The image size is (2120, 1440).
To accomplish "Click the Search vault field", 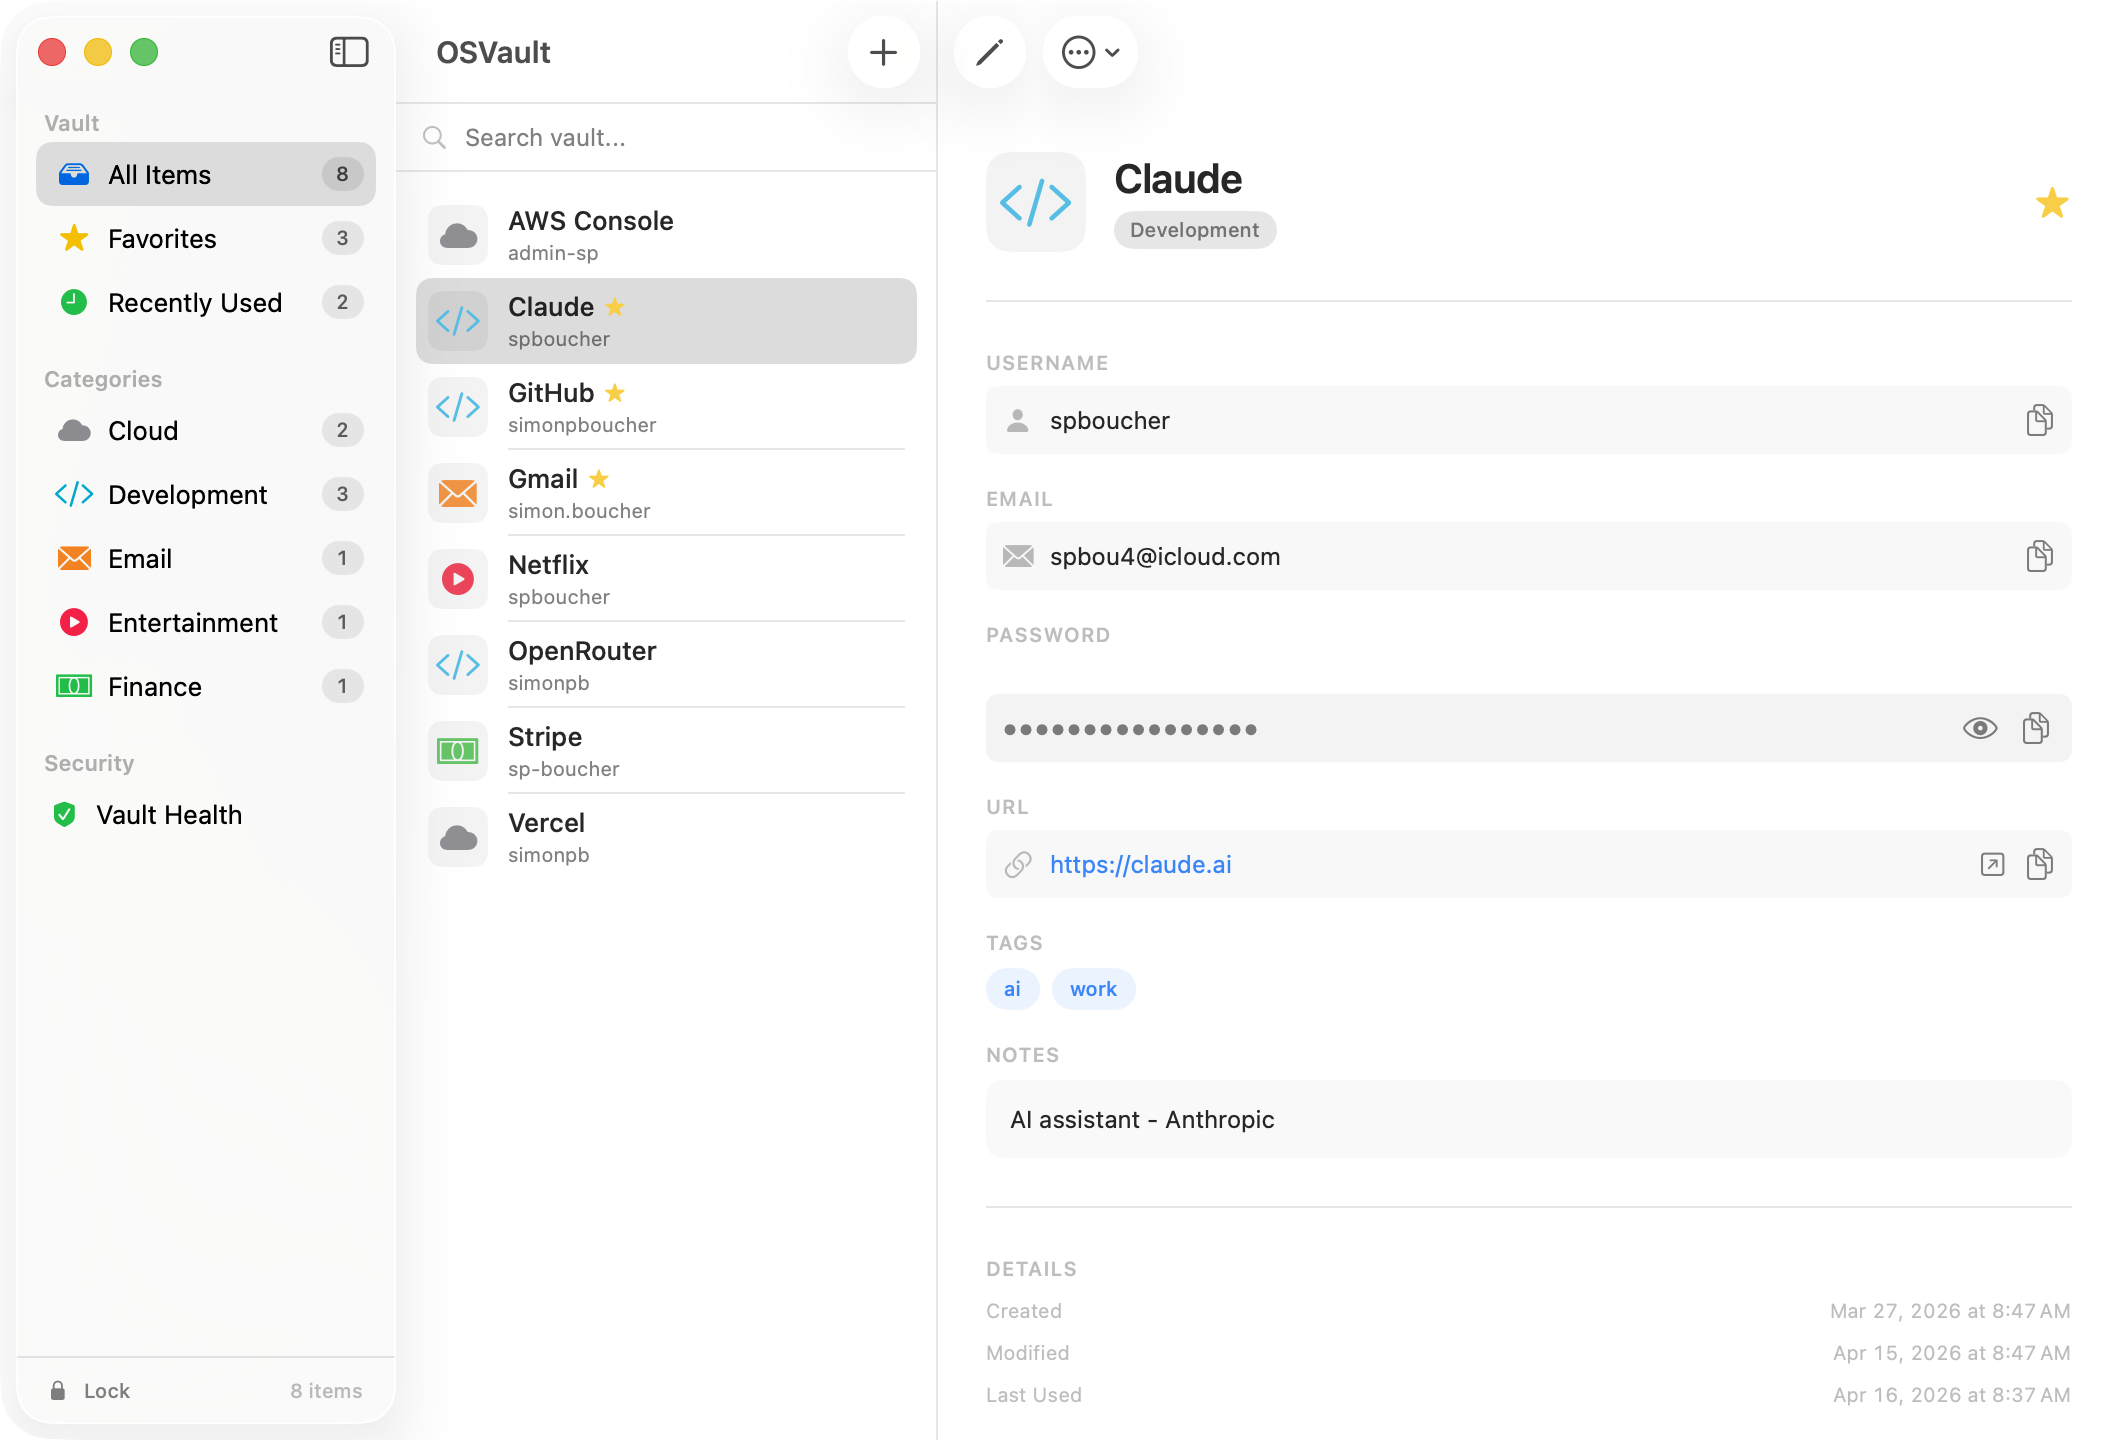I will tap(680, 137).
